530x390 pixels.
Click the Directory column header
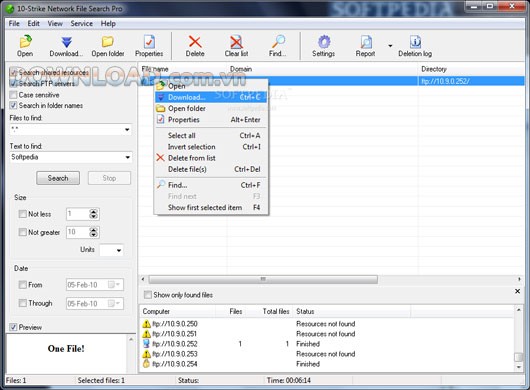(x=471, y=69)
